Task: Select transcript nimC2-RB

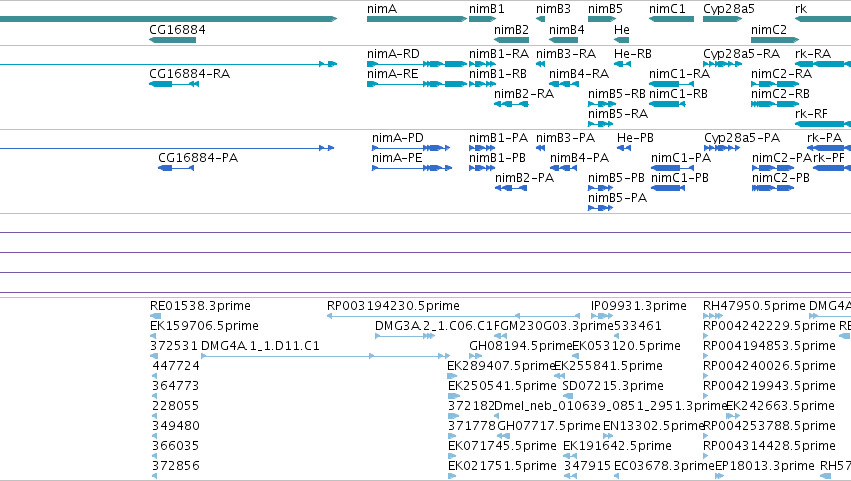Action: [775, 104]
